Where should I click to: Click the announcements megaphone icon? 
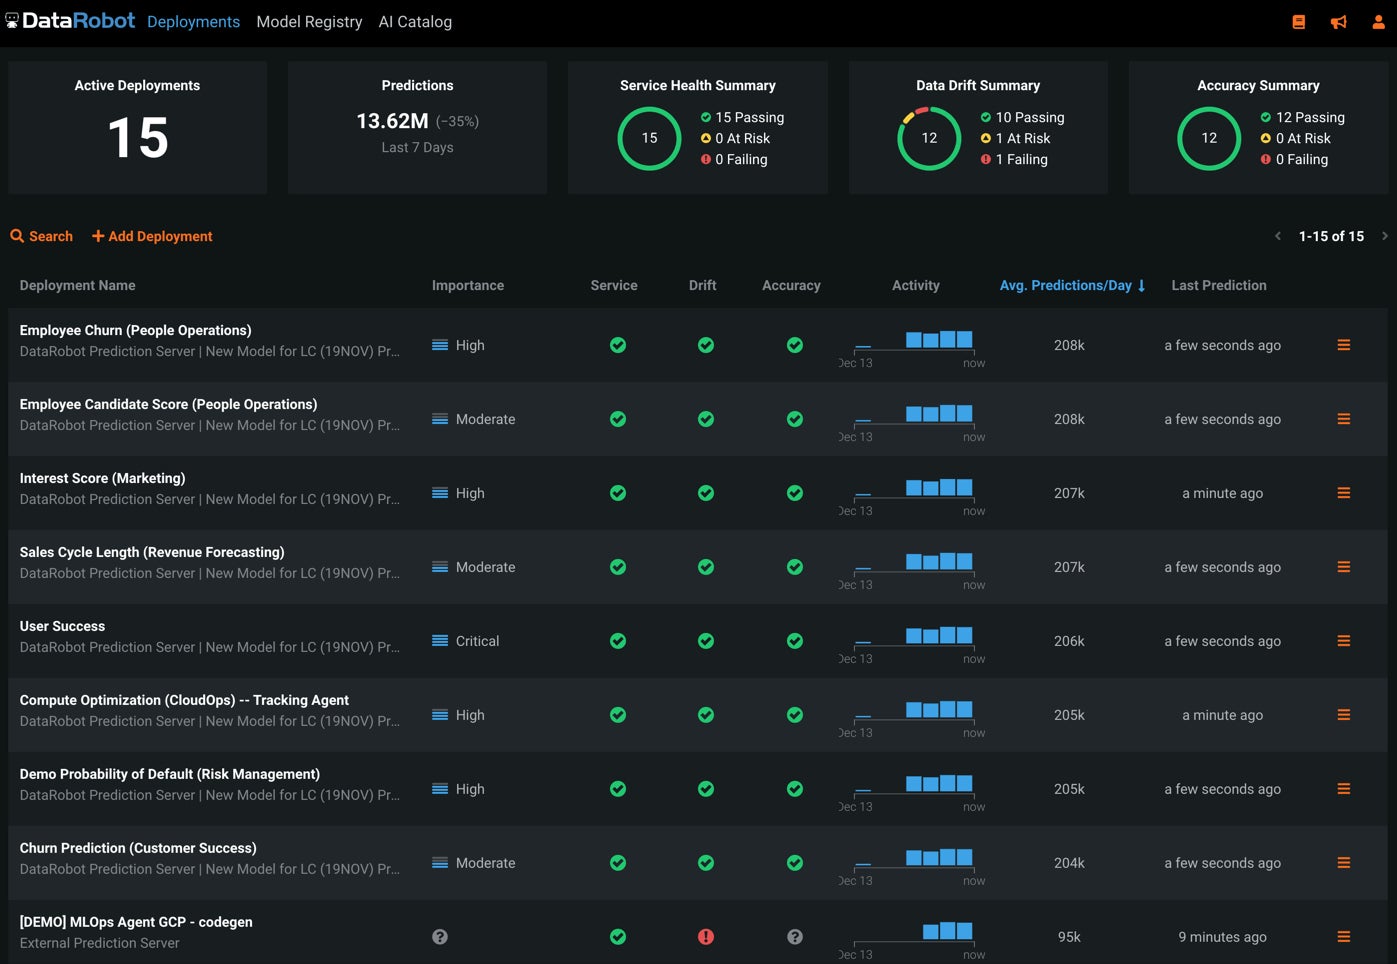tap(1339, 20)
